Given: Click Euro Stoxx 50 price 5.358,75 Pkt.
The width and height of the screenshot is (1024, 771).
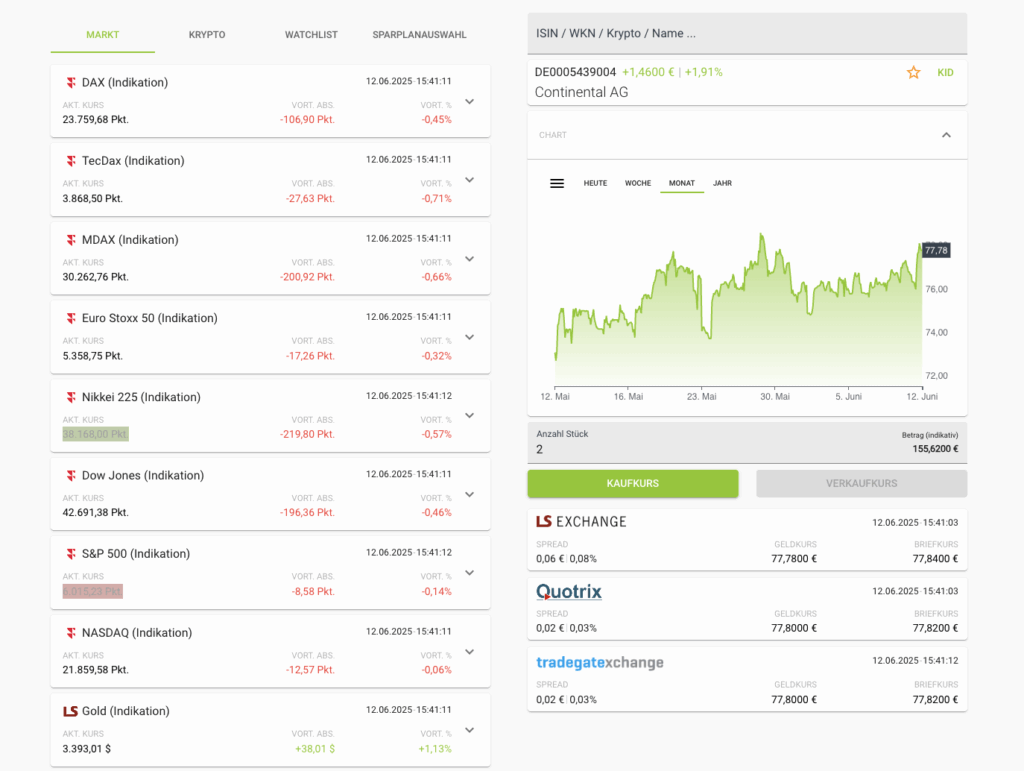Looking at the screenshot, I should 93,356.
